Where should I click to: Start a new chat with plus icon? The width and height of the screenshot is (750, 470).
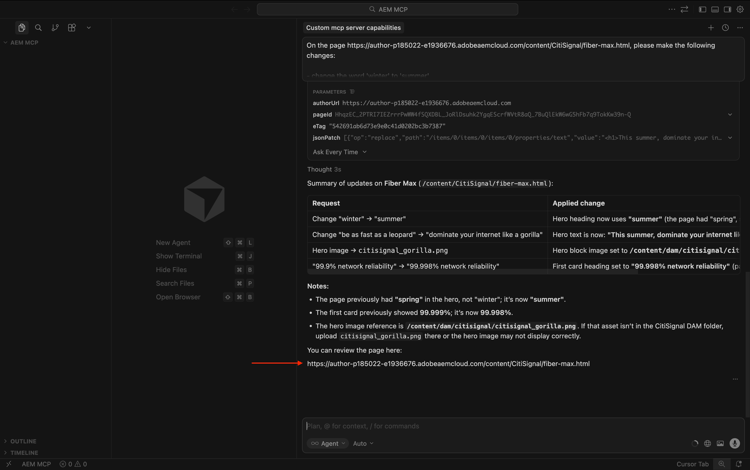[x=711, y=28]
